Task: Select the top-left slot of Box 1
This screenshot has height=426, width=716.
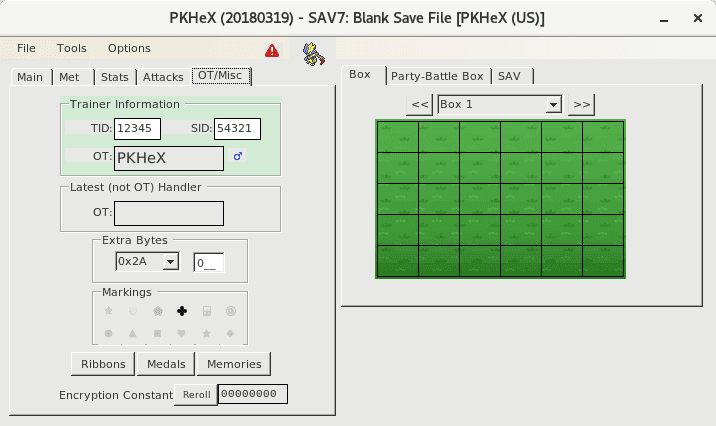Action: pyautogui.click(x=398, y=137)
